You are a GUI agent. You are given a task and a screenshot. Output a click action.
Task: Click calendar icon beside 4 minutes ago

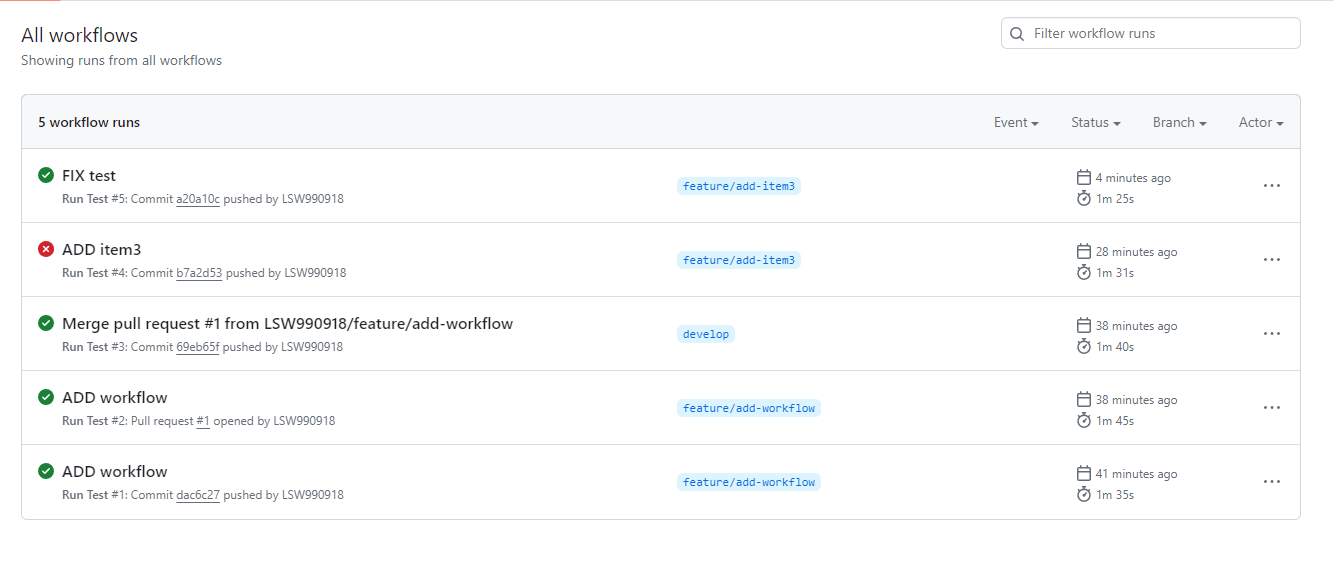click(x=1083, y=177)
